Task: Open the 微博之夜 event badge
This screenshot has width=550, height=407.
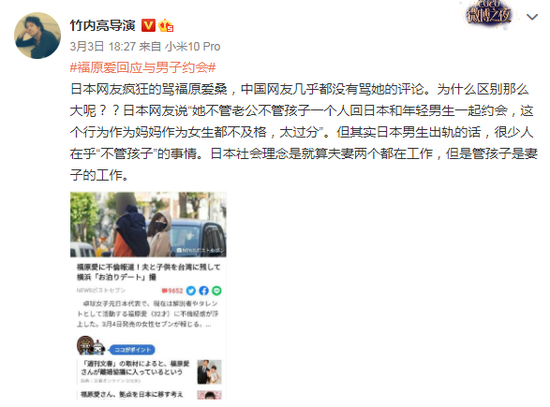Action: (489, 13)
